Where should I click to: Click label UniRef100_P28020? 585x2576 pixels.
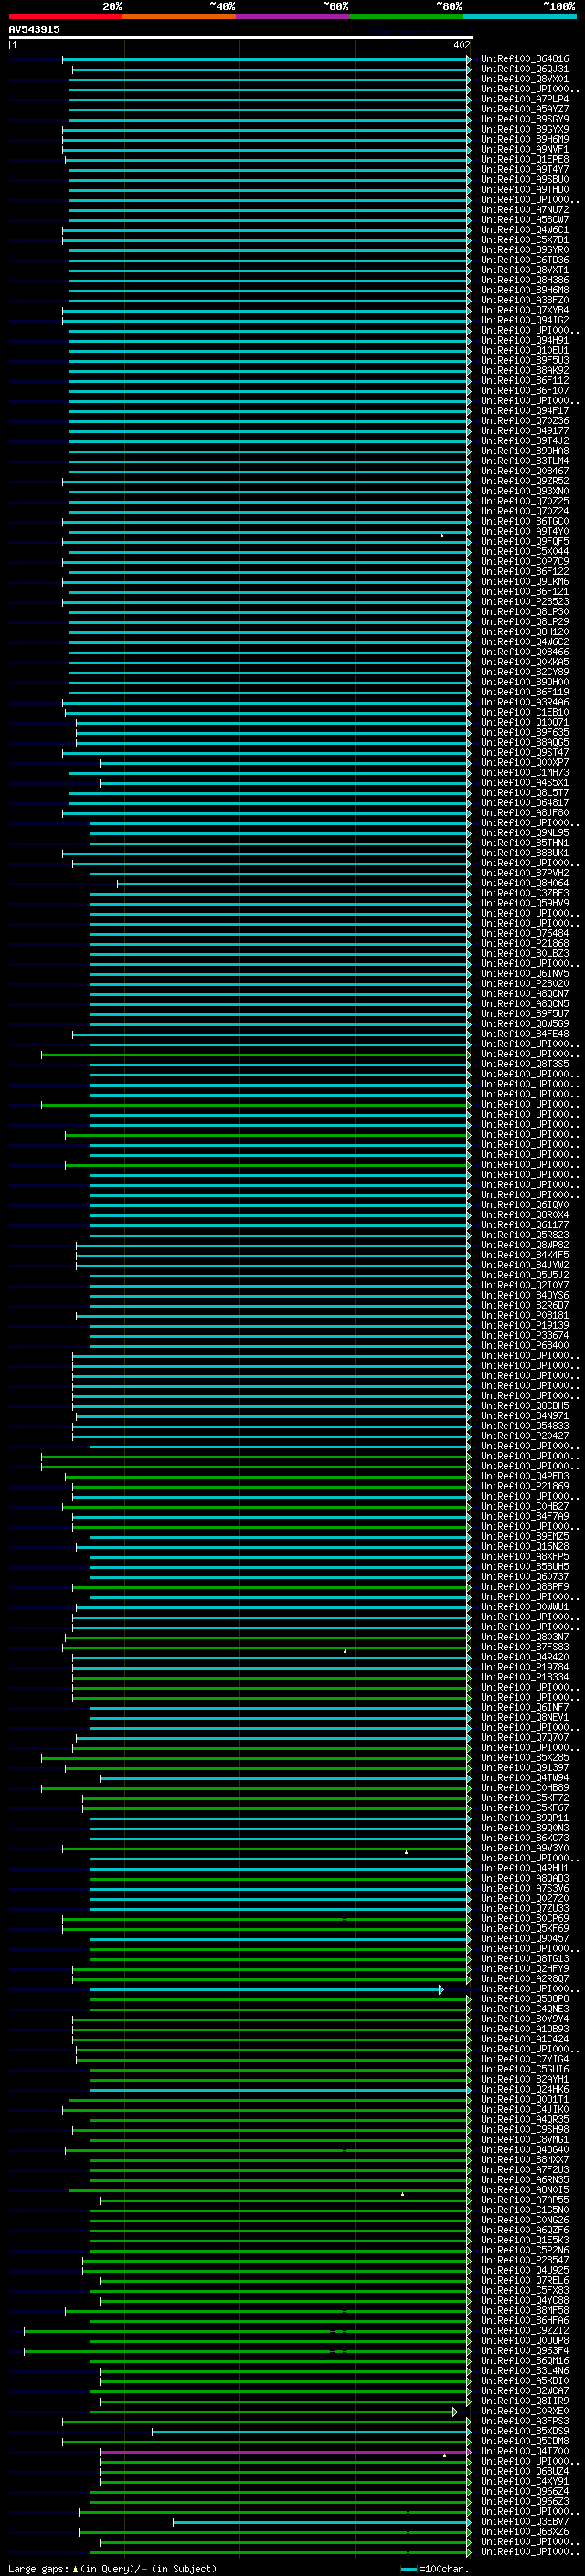[x=525, y=984]
